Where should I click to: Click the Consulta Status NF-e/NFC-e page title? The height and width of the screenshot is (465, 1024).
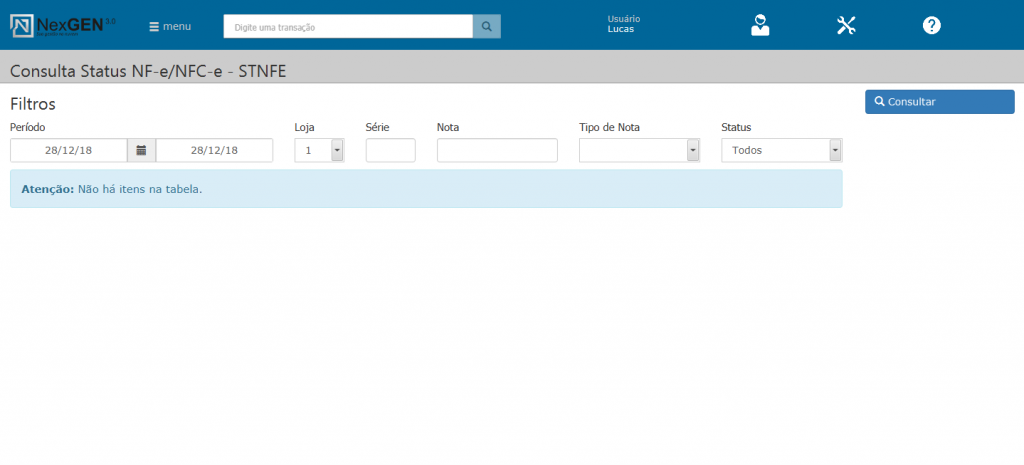click(148, 72)
